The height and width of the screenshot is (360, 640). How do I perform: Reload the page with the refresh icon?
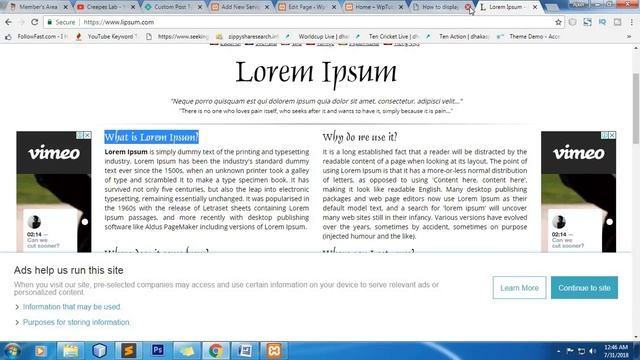click(34, 22)
